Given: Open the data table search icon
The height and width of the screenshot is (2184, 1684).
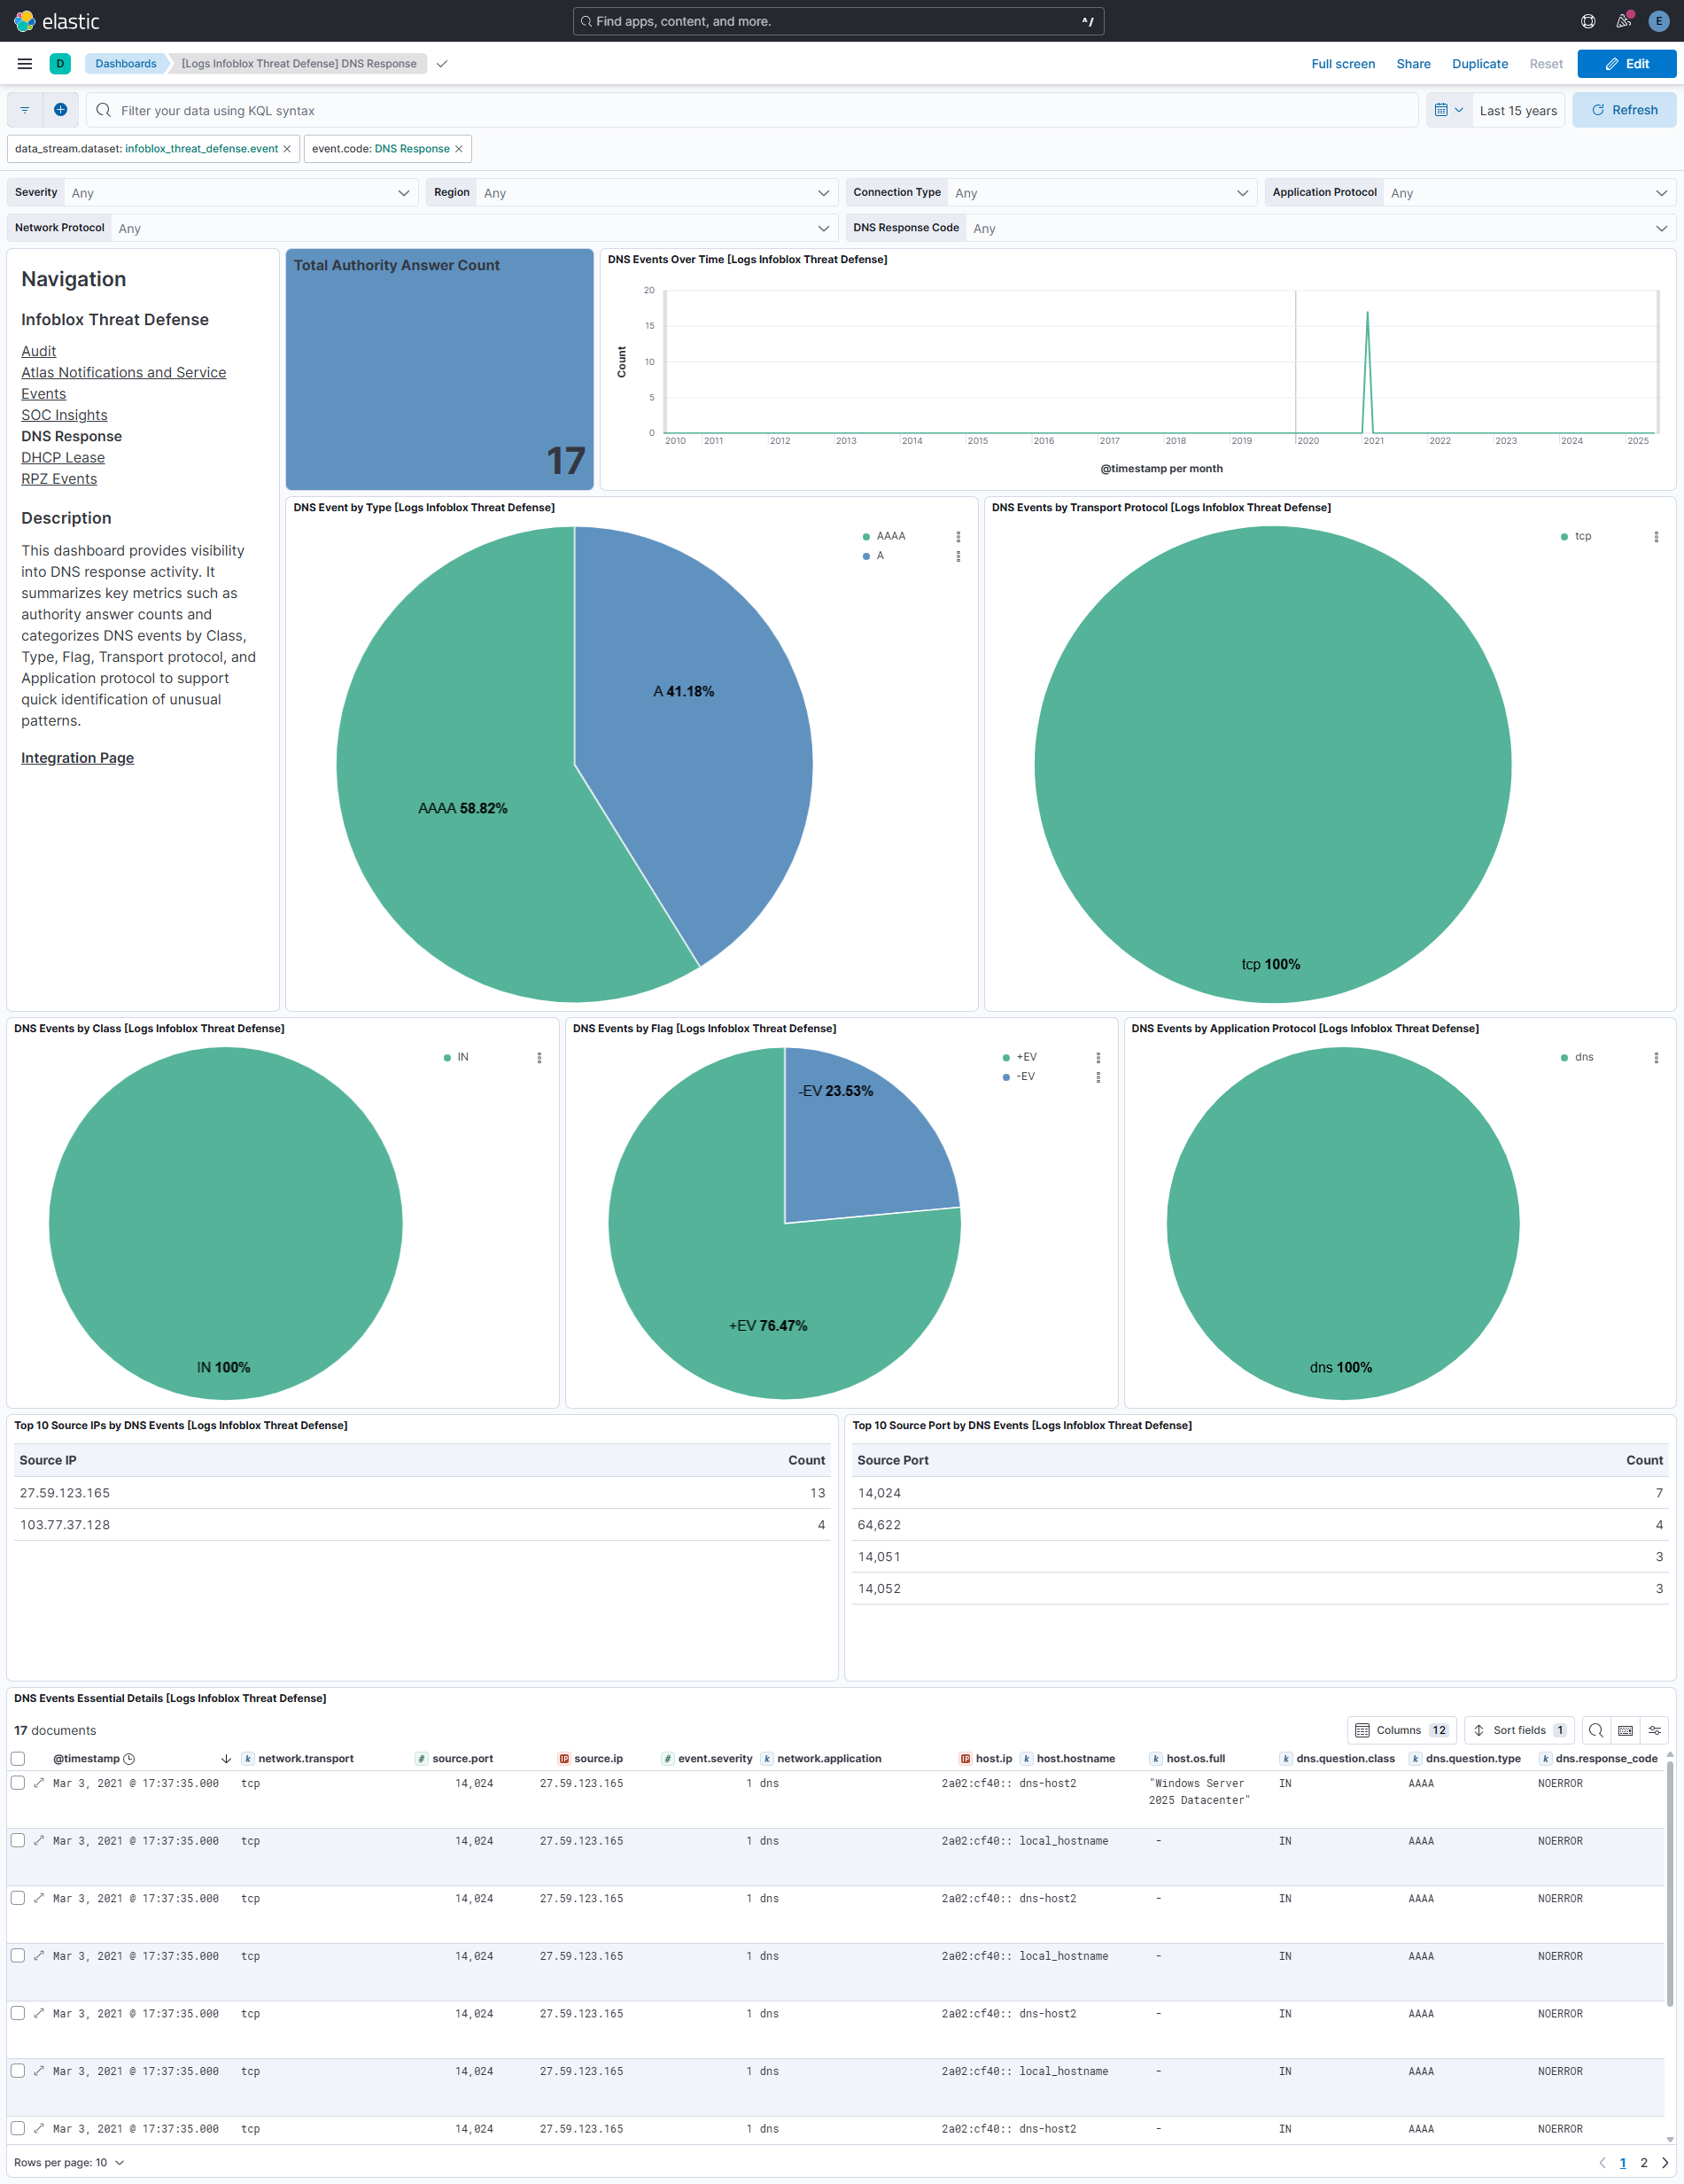Looking at the screenshot, I should click(1596, 1730).
